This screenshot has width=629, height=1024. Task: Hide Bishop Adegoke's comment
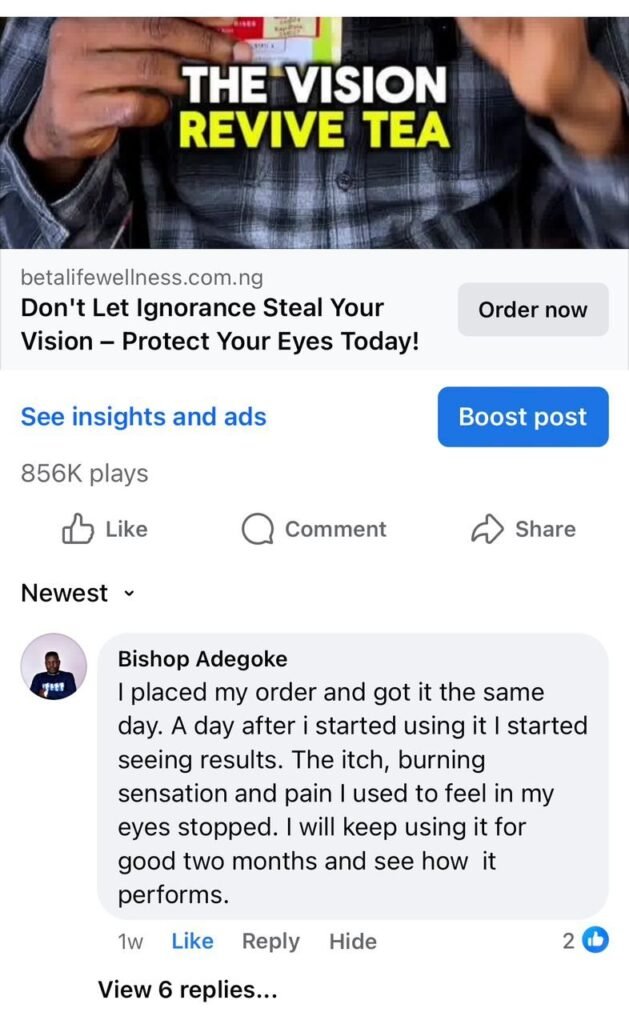[353, 941]
